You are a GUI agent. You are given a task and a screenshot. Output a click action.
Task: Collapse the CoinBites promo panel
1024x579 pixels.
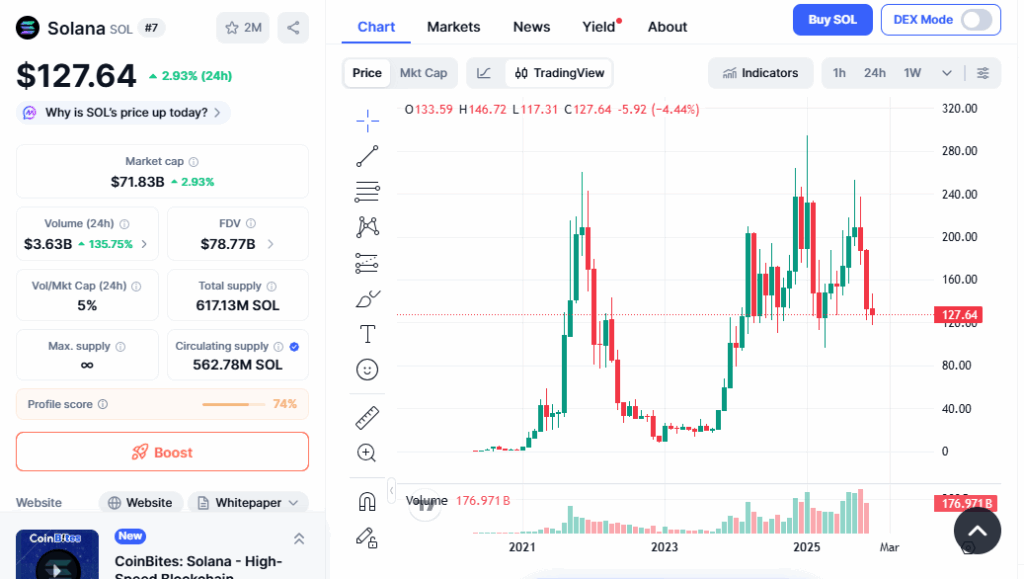tap(299, 537)
